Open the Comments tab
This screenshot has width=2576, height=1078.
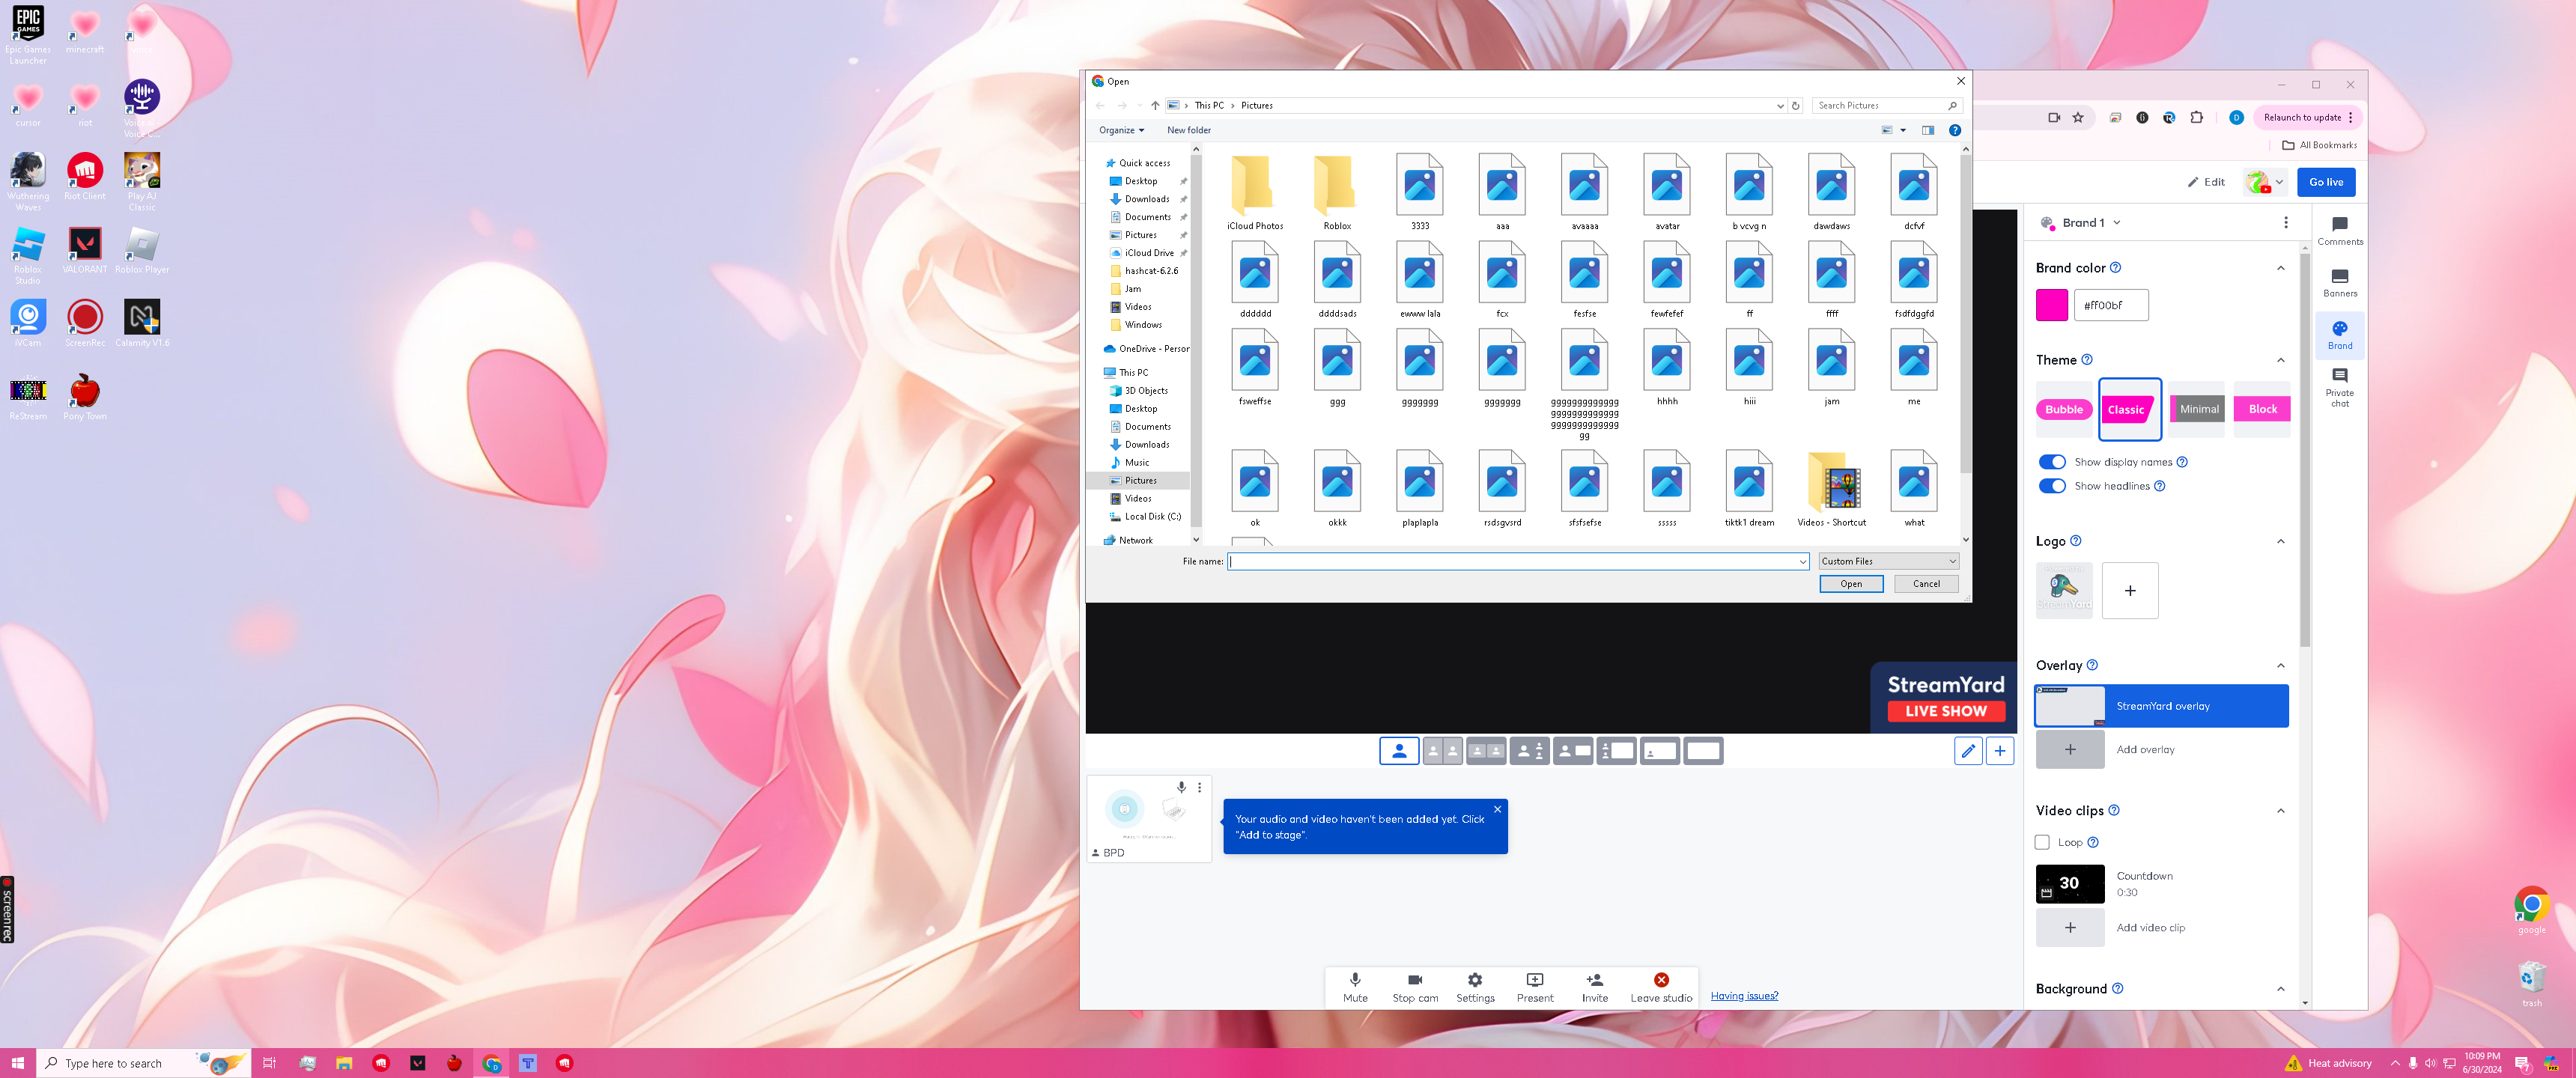click(x=2340, y=231)
